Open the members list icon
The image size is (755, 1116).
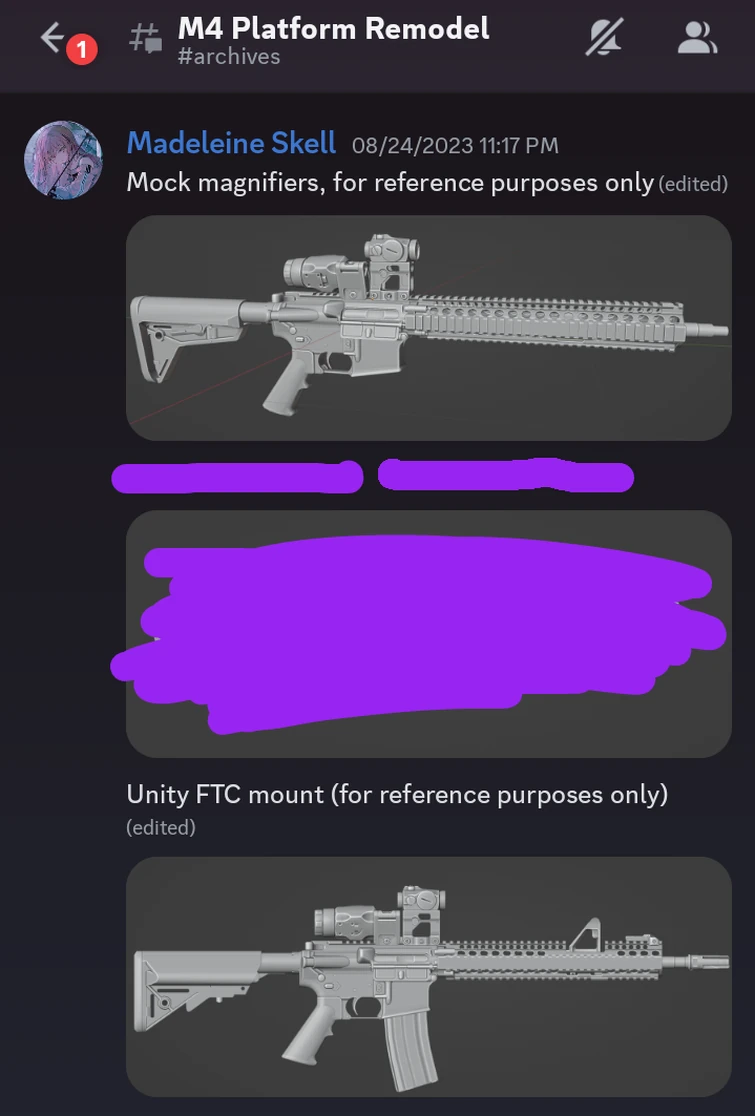point(697,38)
